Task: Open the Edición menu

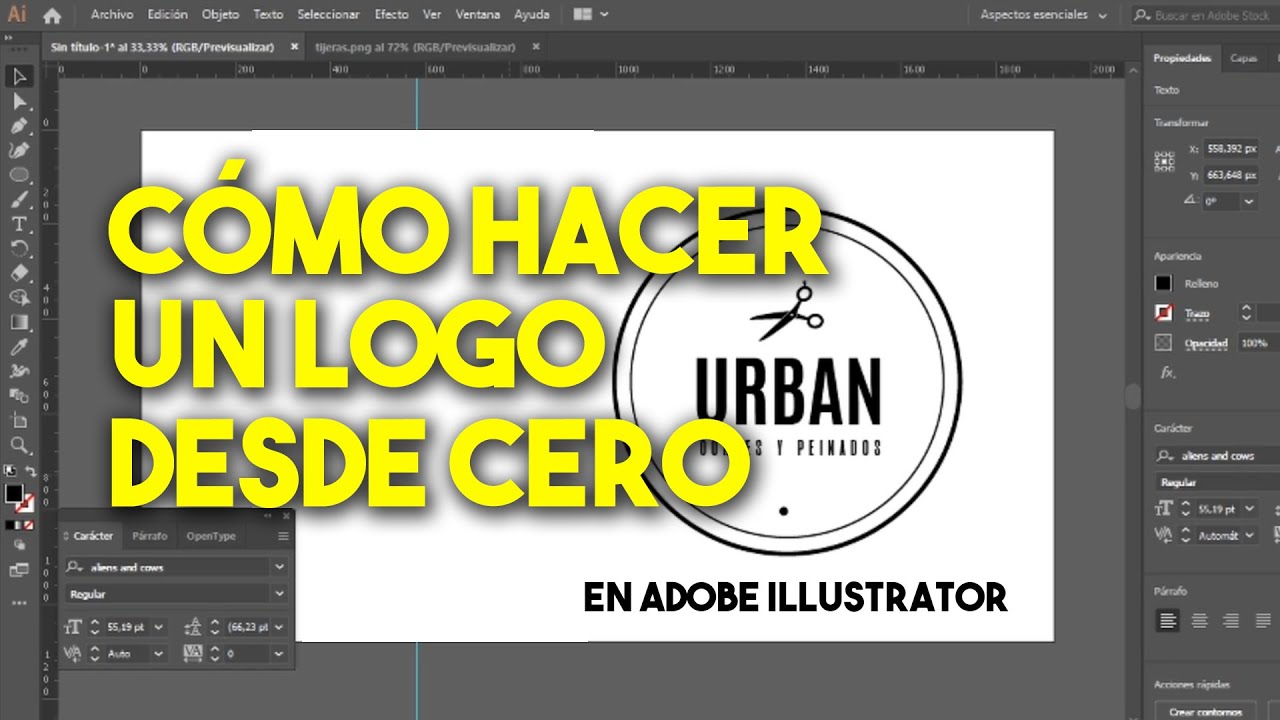Action: point(167,15)
